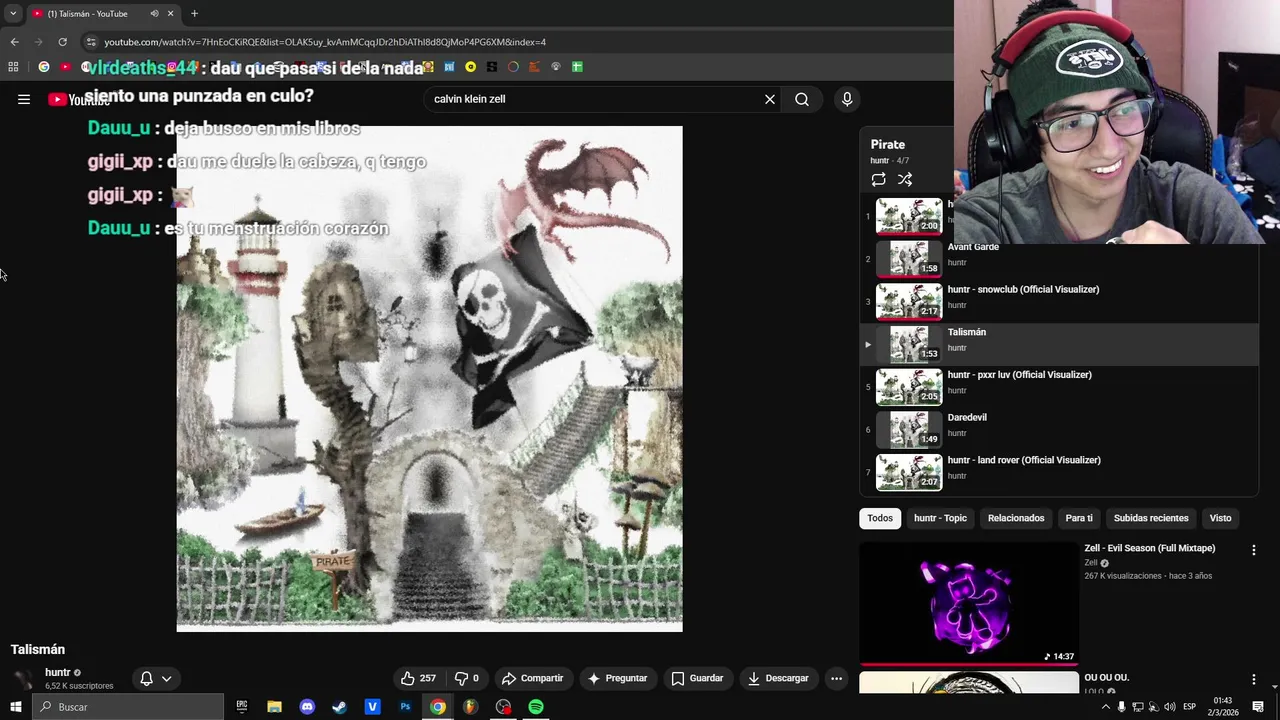Save video with Guardar
The width and height of the screenshot is (1280, 720).
[x=697, y=678]
